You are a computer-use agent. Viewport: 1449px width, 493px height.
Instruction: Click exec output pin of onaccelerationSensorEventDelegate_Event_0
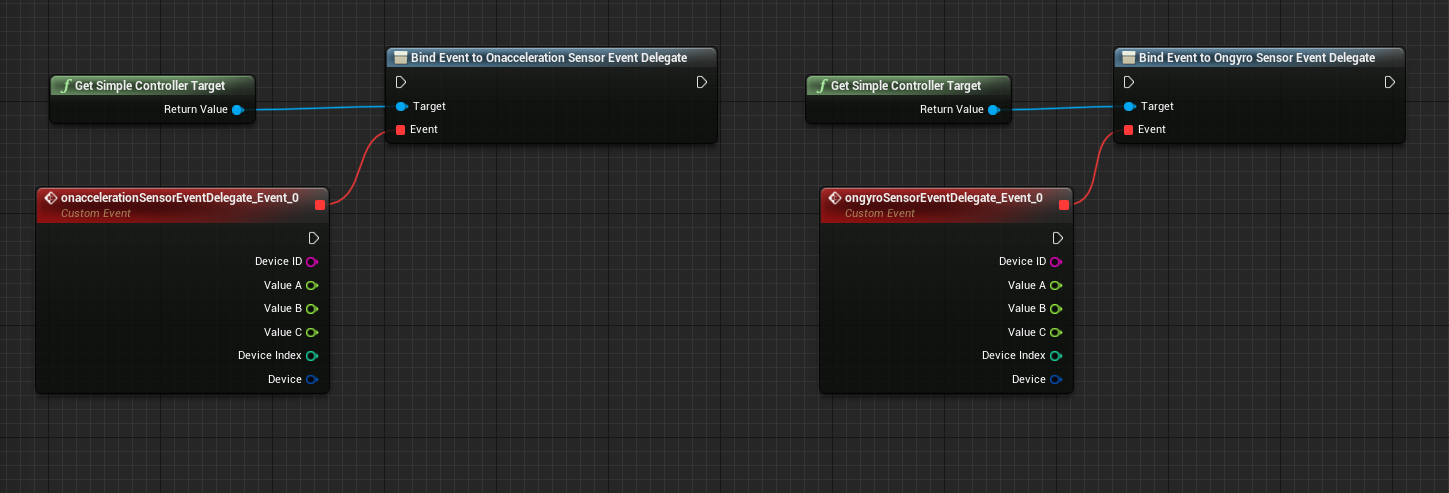(x=314, y=238)
